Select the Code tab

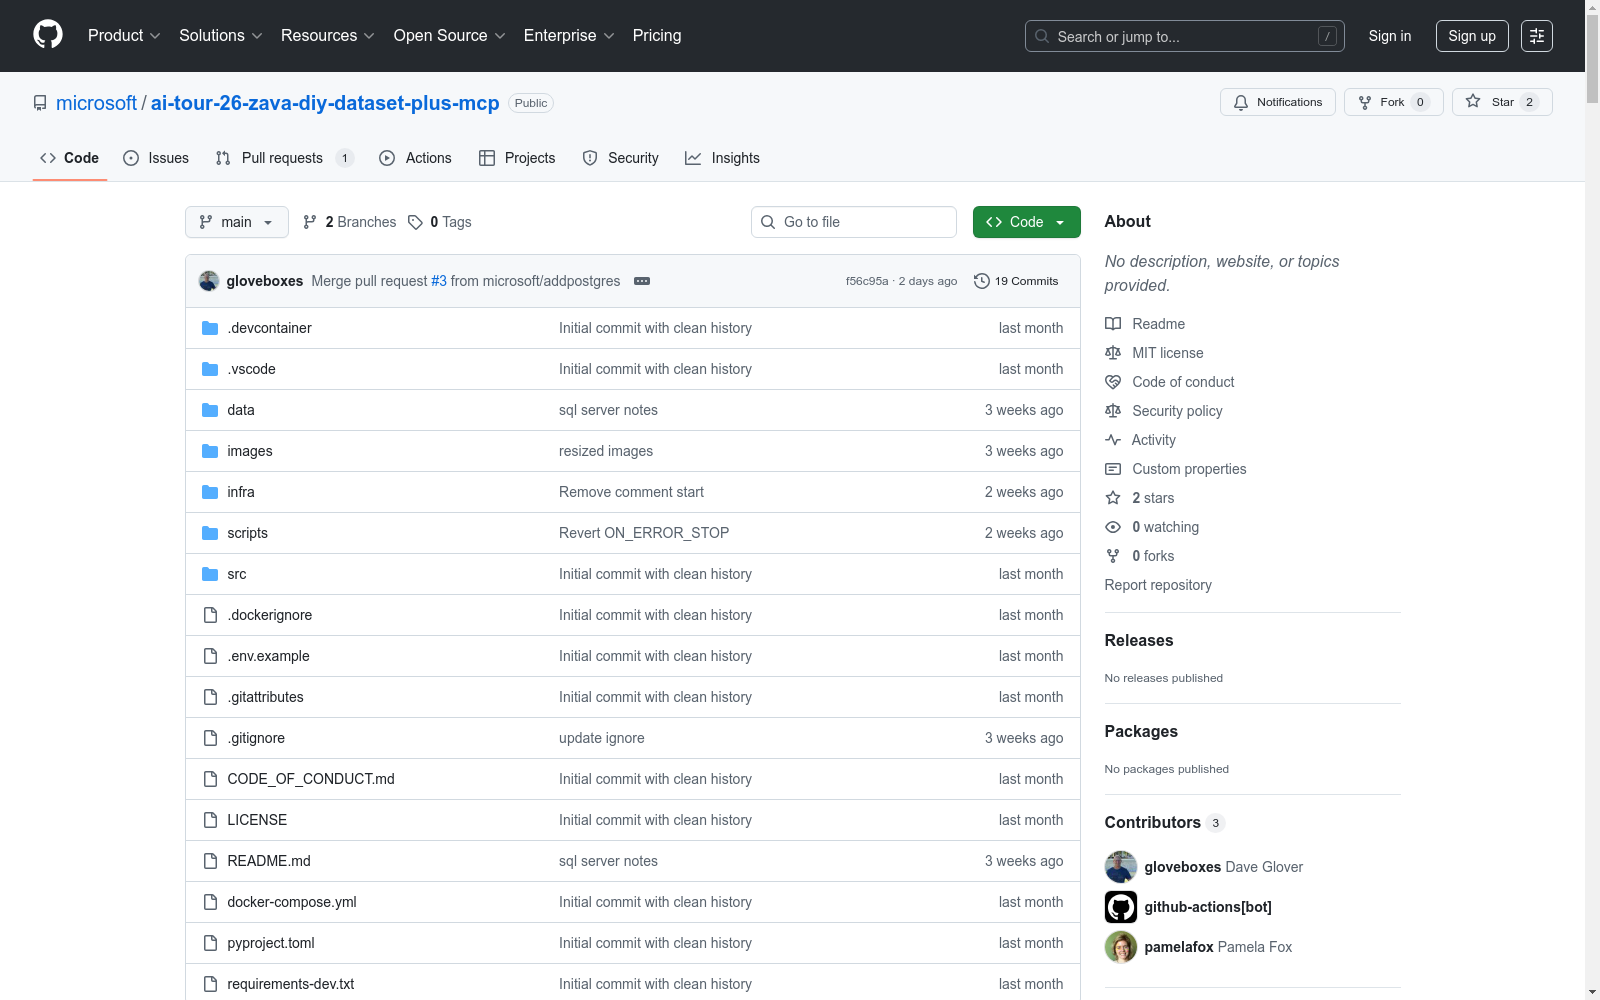click(x=69, y=158)
